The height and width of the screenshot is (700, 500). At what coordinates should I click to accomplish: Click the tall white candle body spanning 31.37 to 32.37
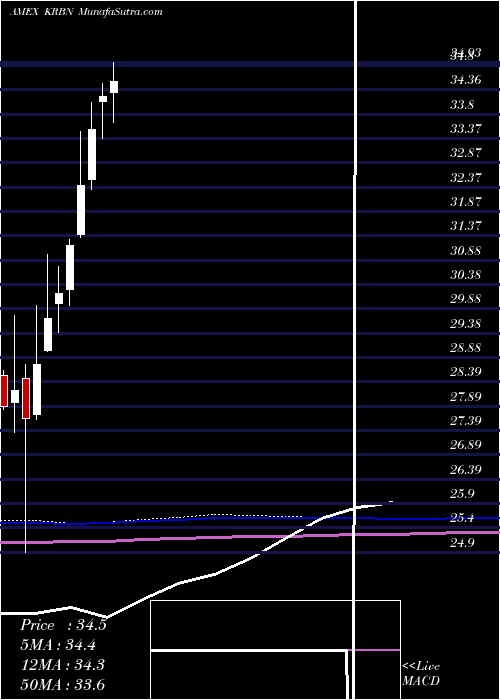click(x=81, y=210)
